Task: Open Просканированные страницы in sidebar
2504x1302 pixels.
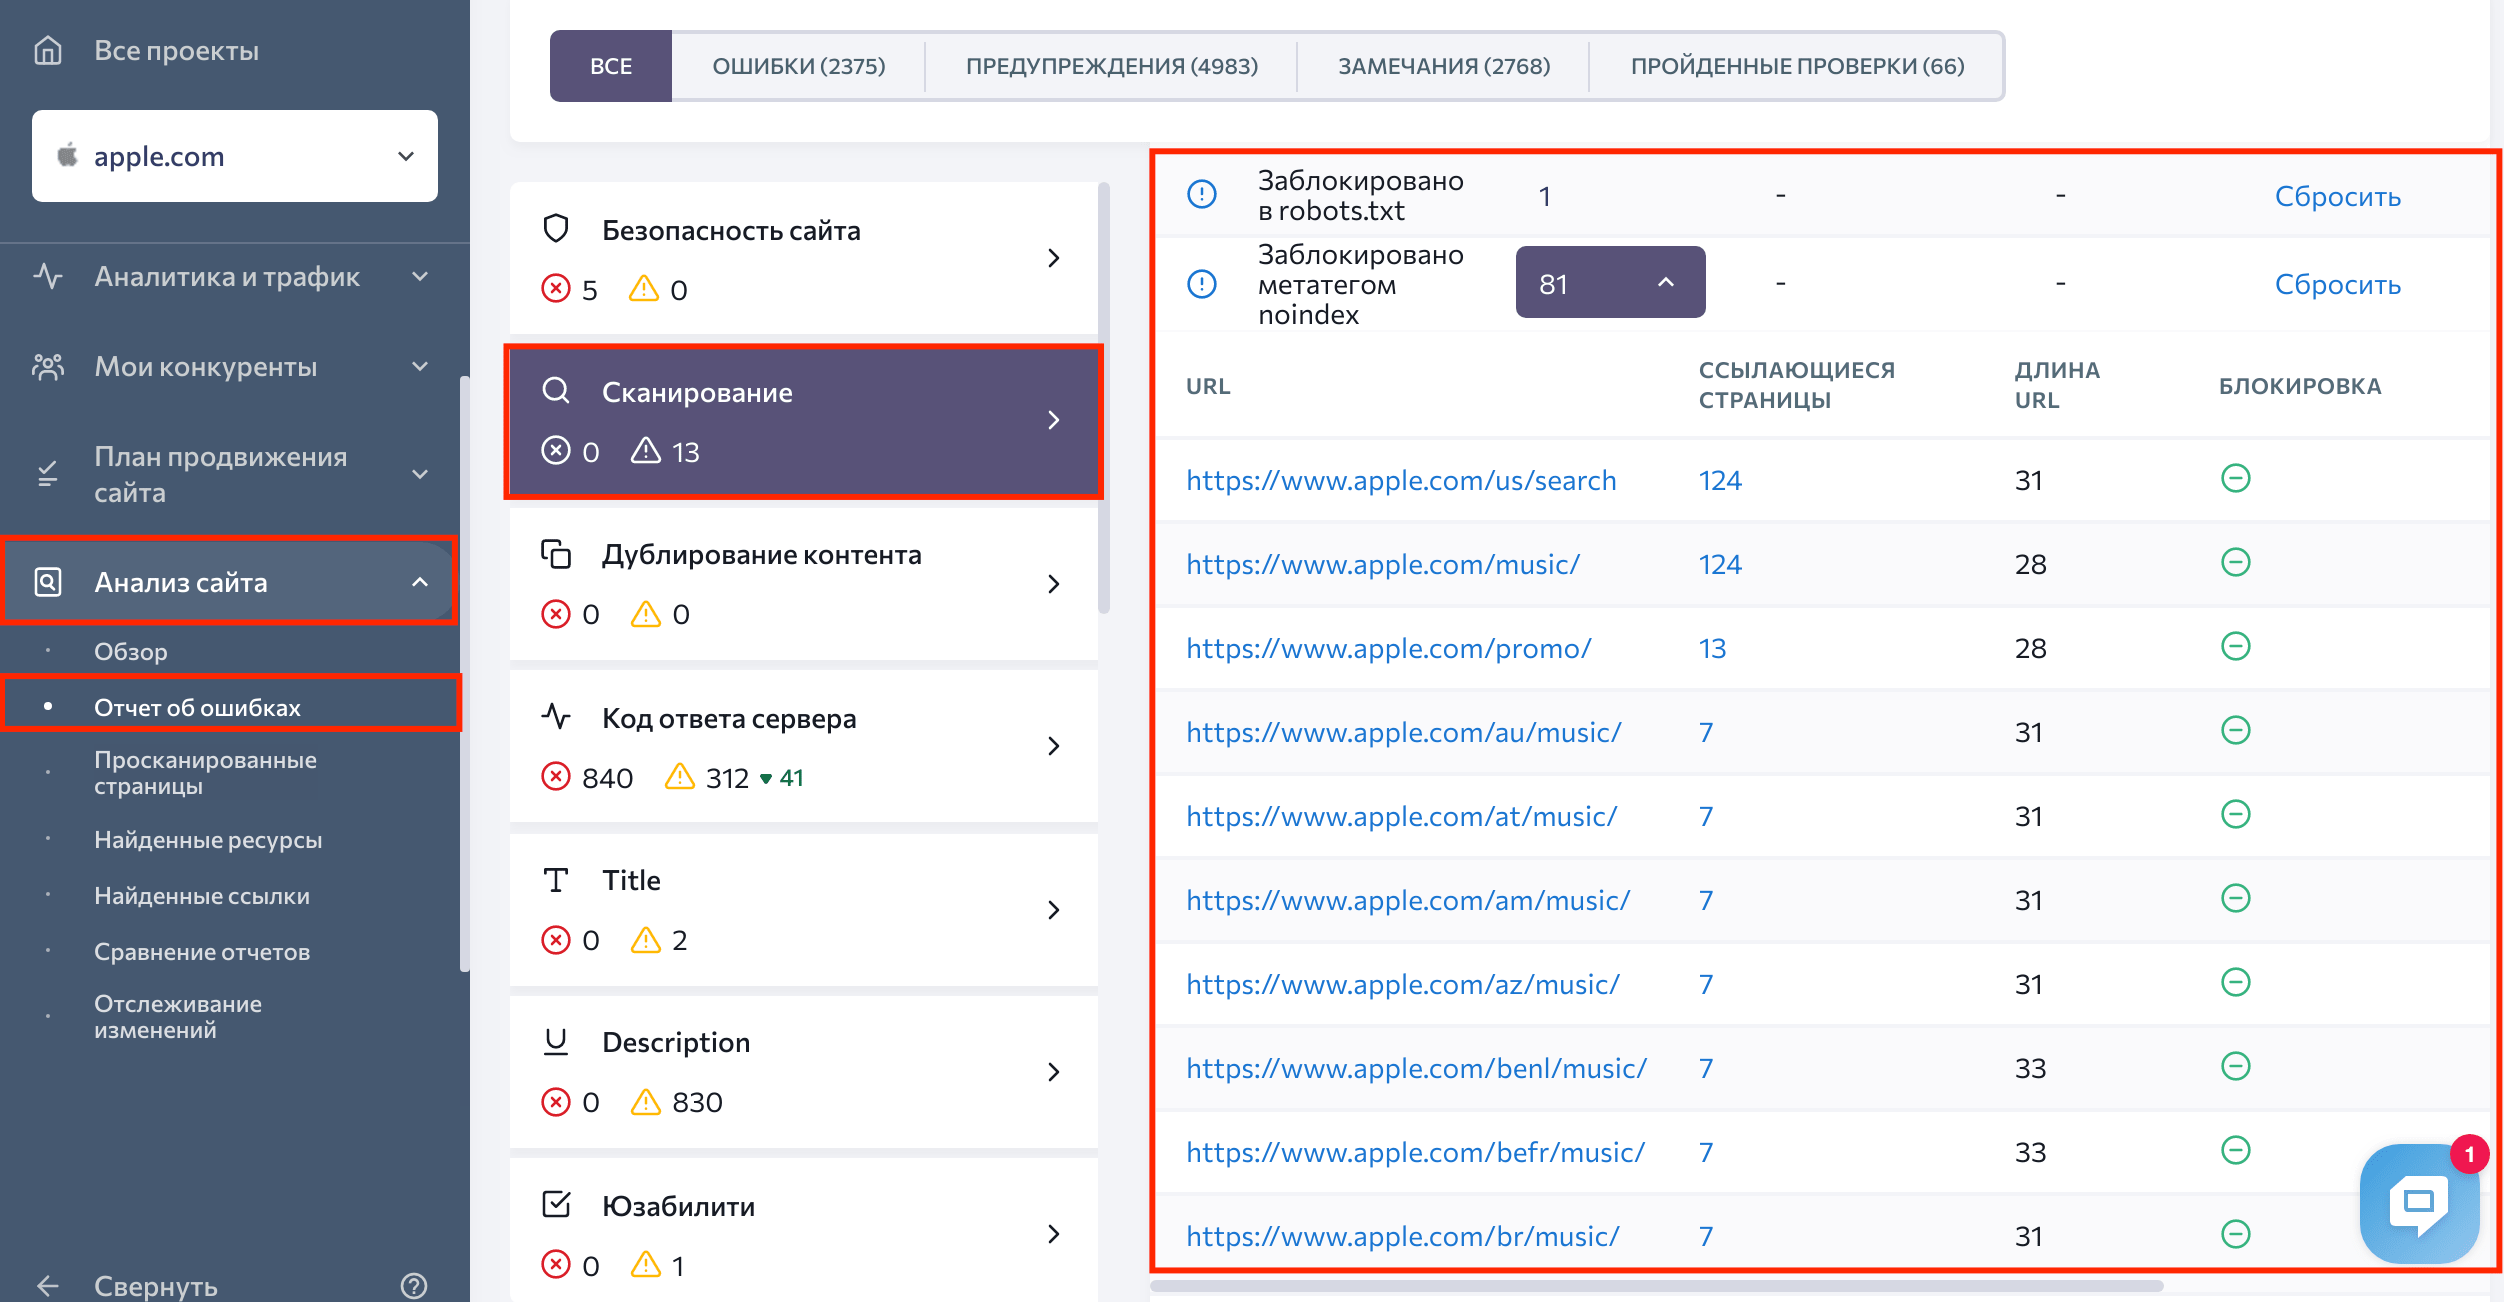Action: pyautogui.click(x=205, y=773)
